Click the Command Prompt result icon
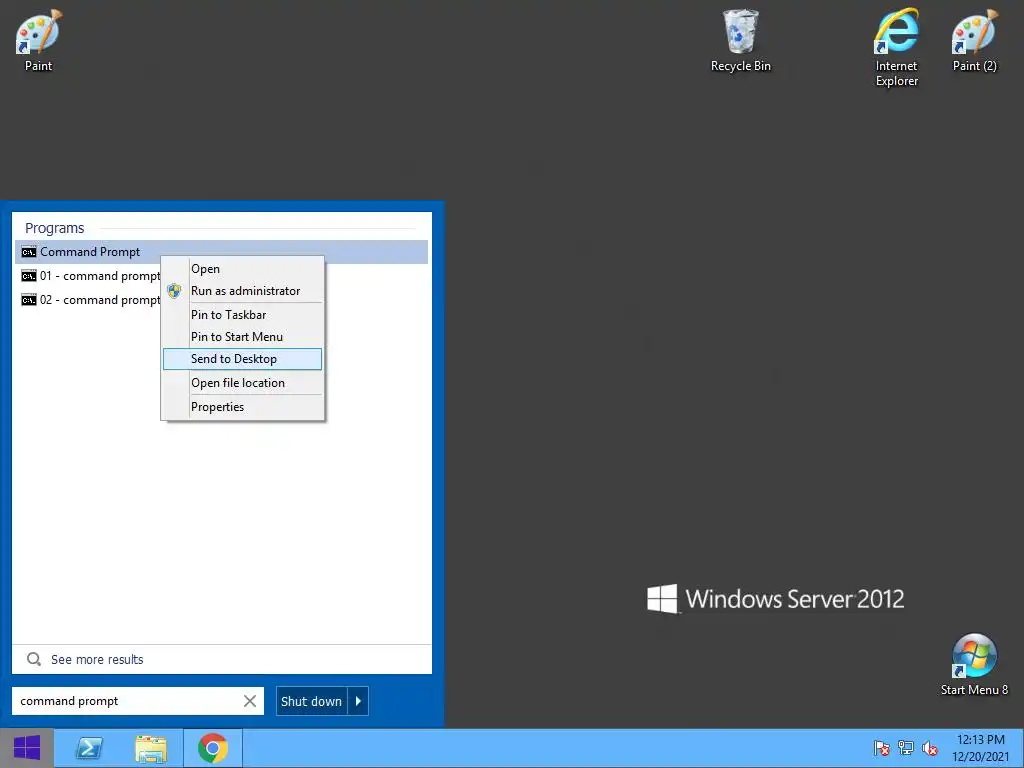 [28, 252]
